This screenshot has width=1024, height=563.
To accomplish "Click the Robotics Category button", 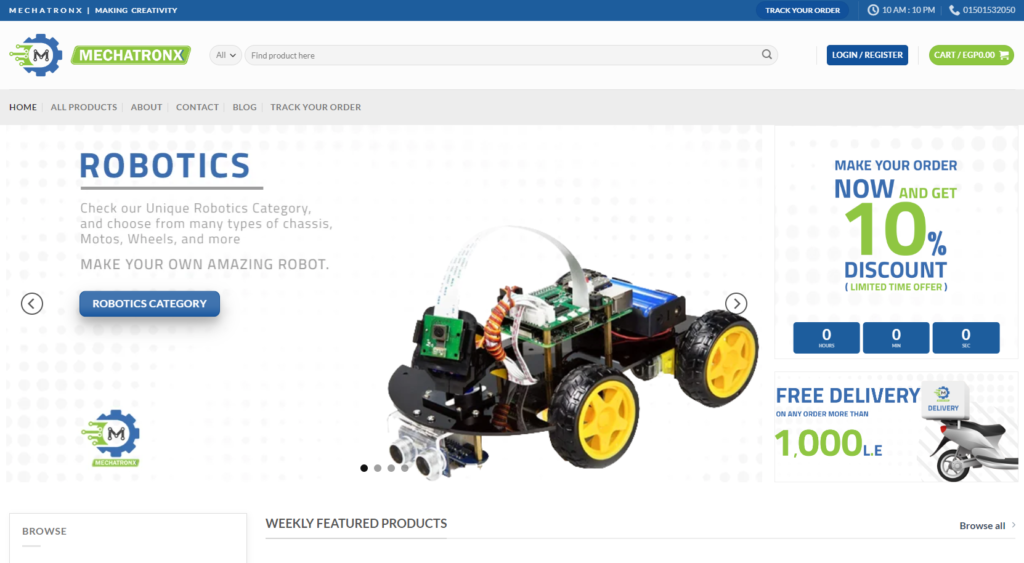I will coord(149,303).
